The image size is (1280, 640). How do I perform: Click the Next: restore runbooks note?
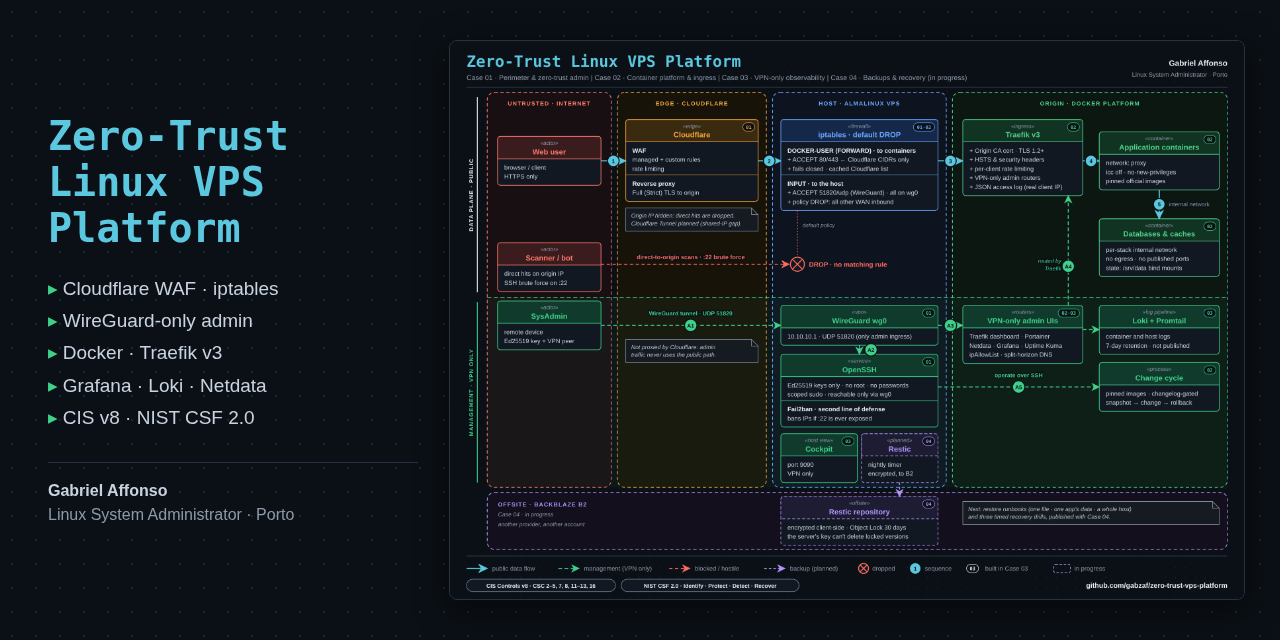coord(1091,513)
